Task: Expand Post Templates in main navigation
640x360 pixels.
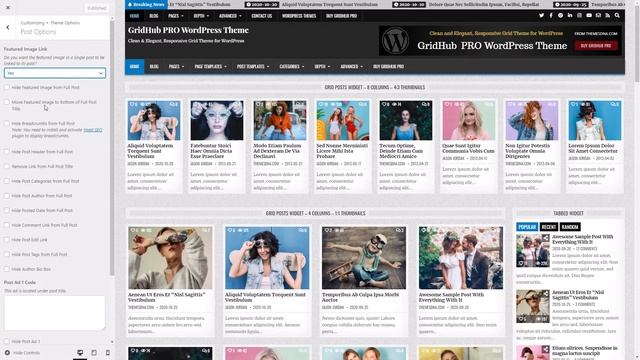Action: point(253,67)
